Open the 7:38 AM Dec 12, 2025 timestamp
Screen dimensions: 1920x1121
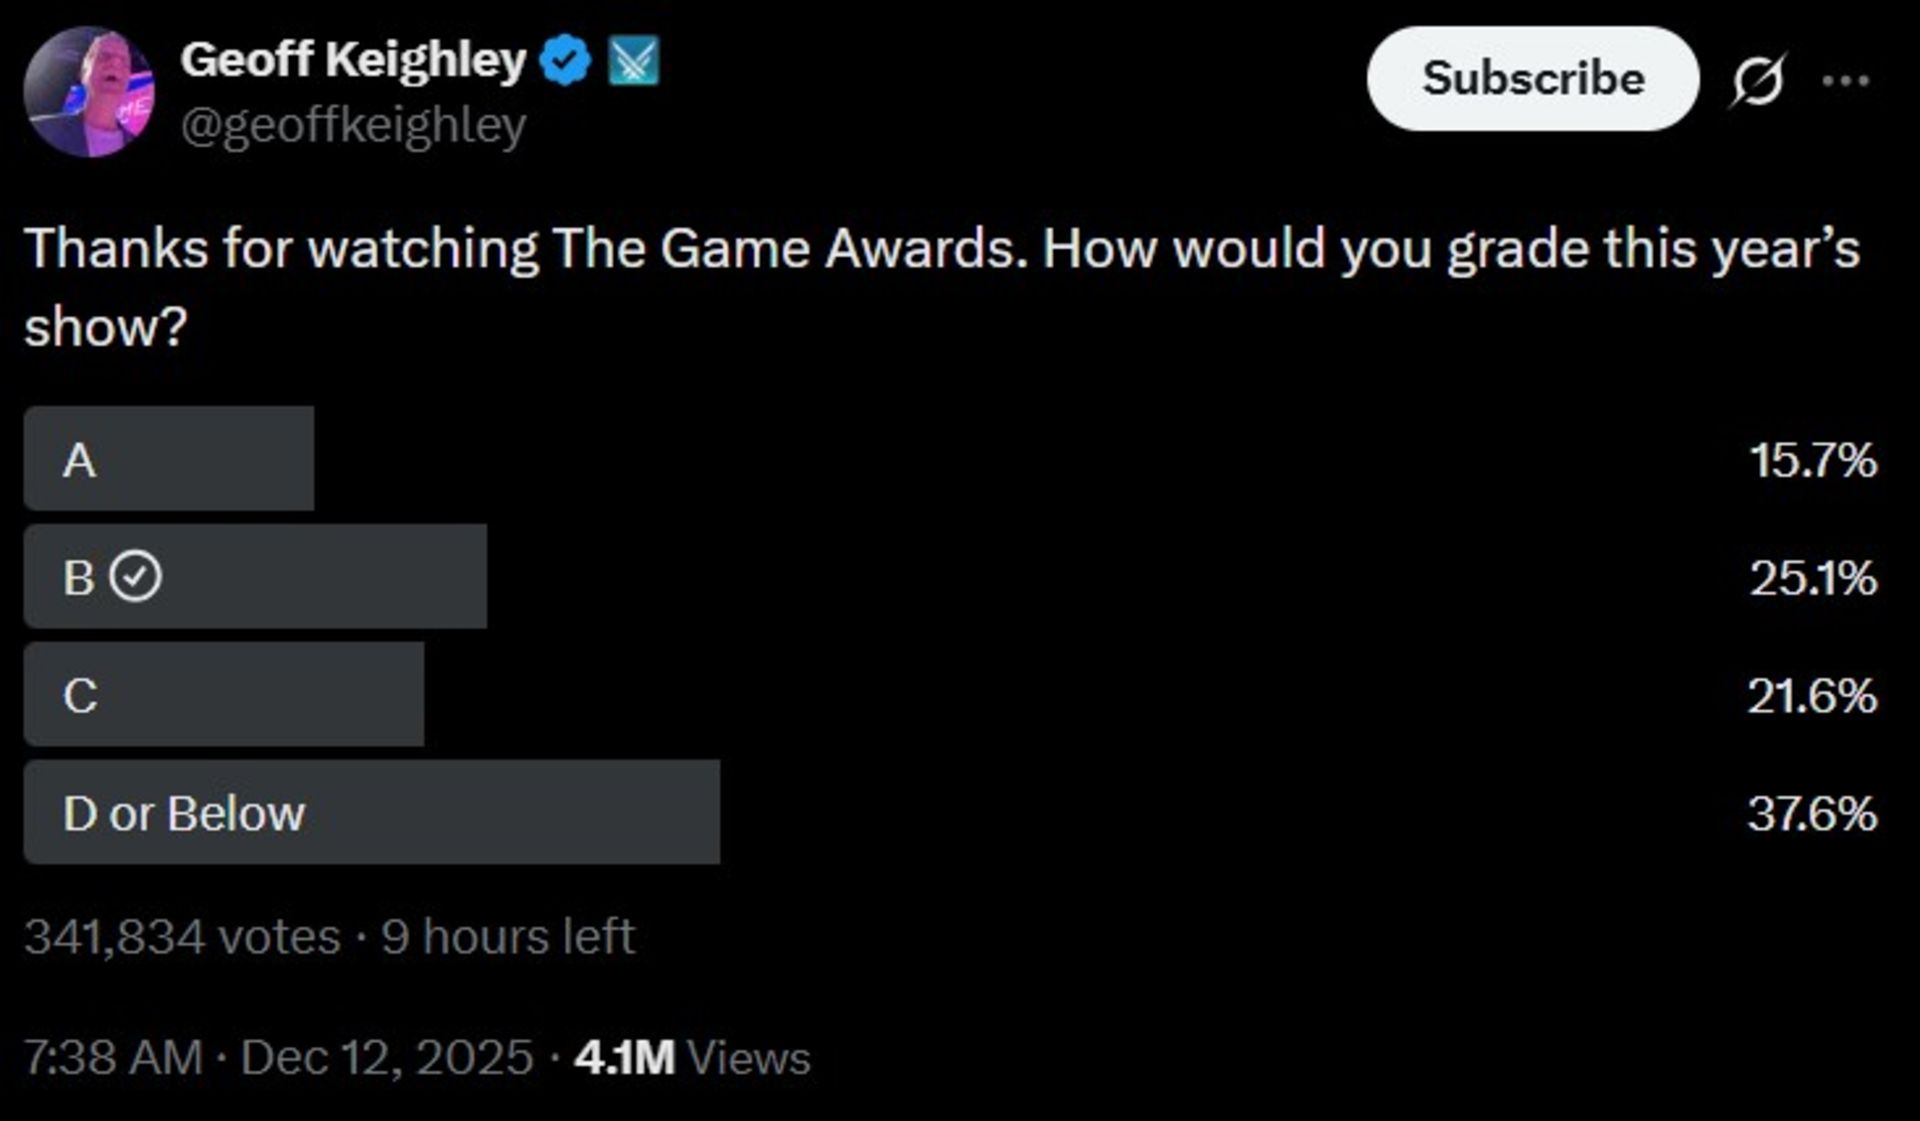point(278,1057)
